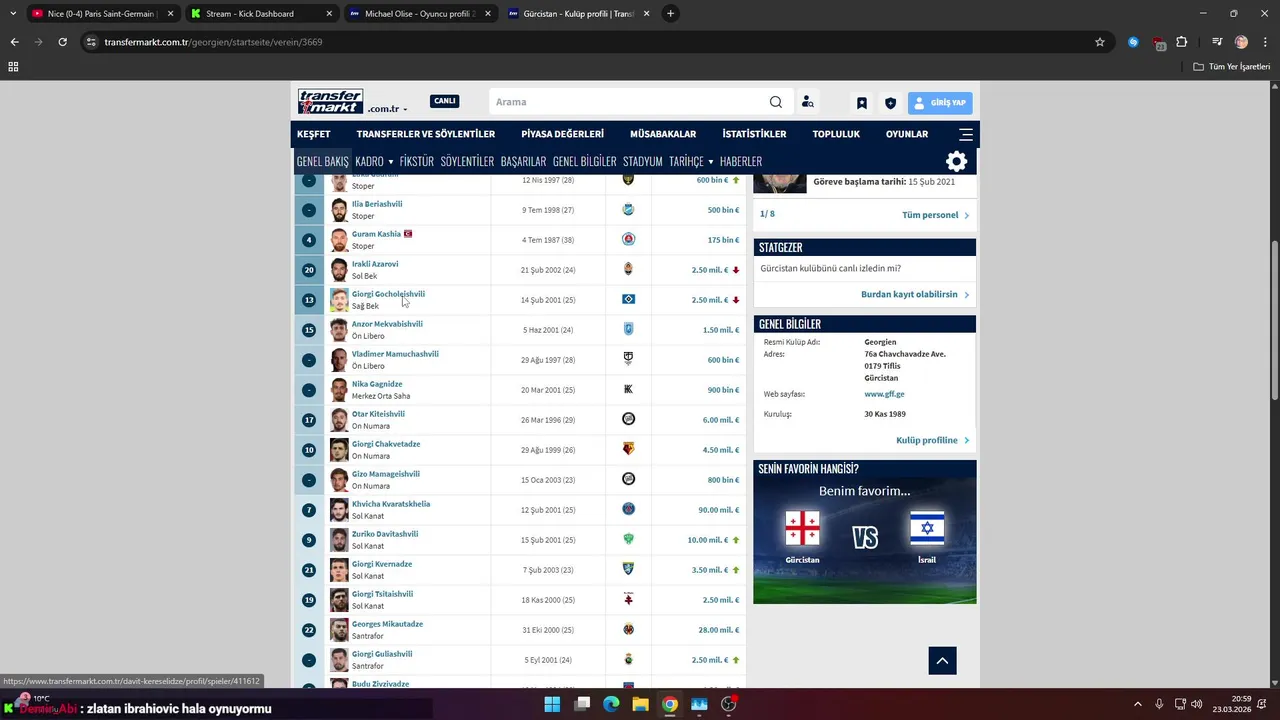1280x720 pixels.
Task: Open Zuriko Davitashvili's profile
Action: coord(385,534)
